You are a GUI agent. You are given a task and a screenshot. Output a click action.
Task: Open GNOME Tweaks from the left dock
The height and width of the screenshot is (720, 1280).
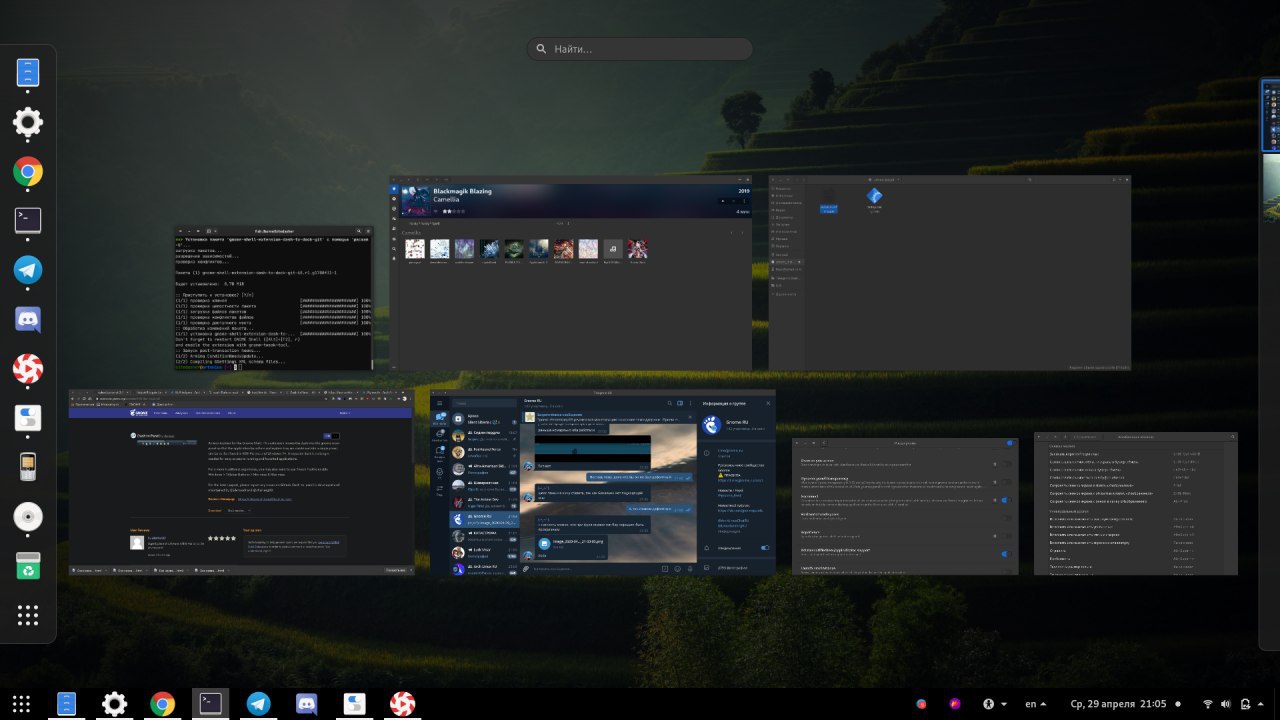28,418
